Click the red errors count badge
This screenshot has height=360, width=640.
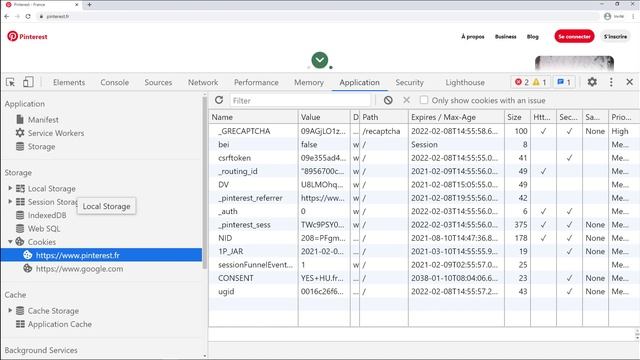coord(522,82)
